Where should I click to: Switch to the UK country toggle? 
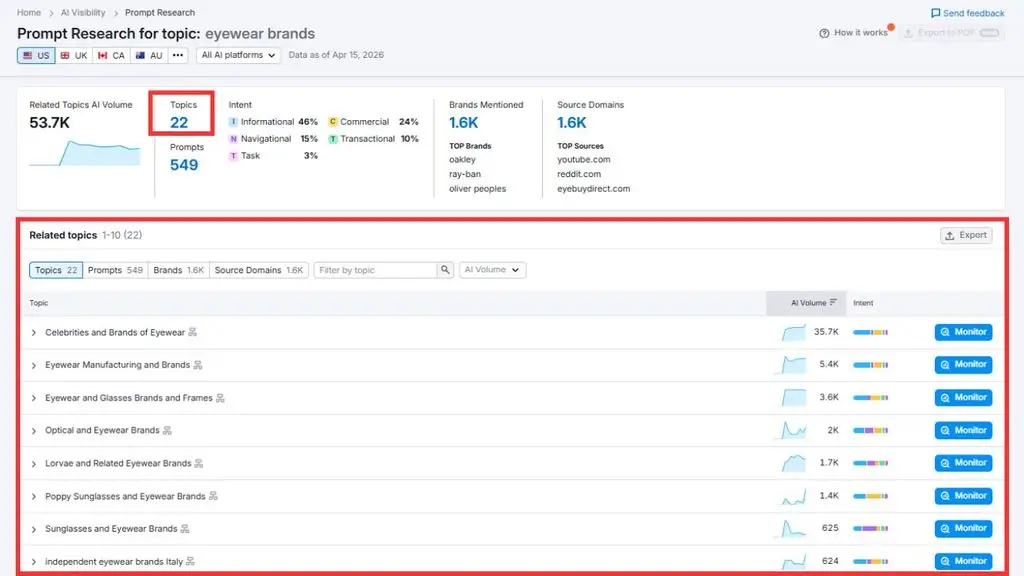click(74, 56)
